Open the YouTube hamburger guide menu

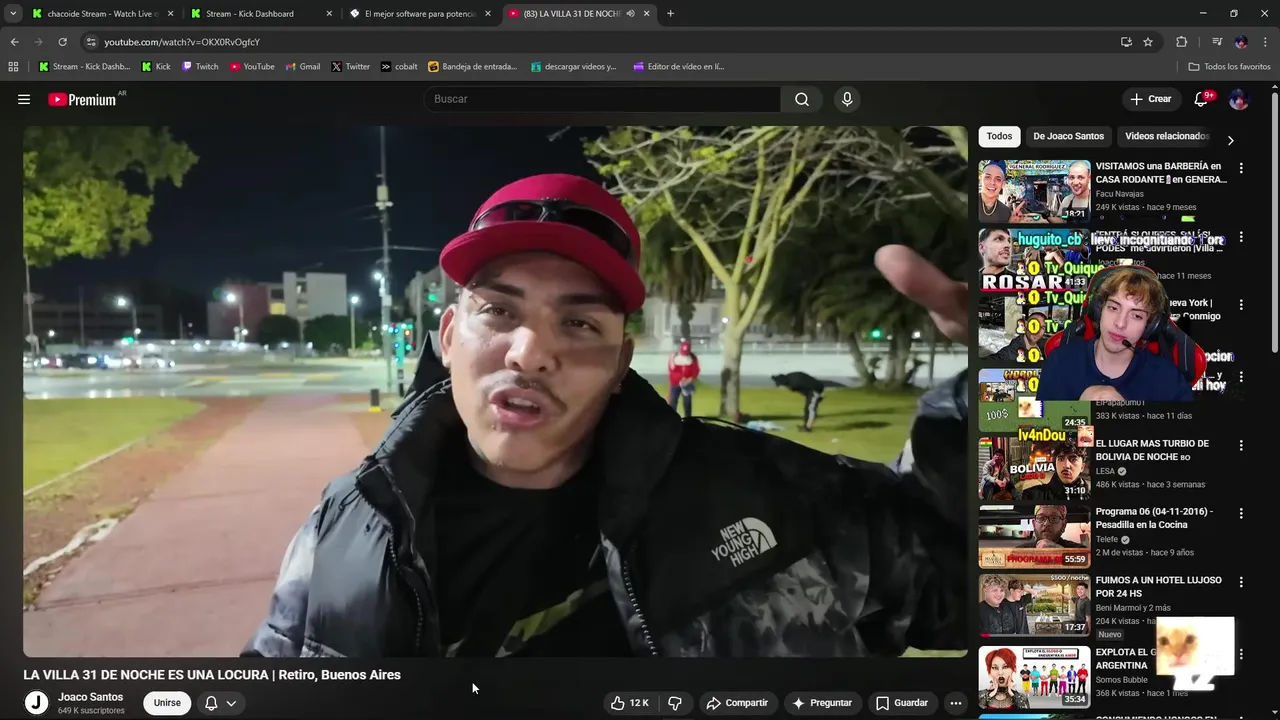point(24,99)
